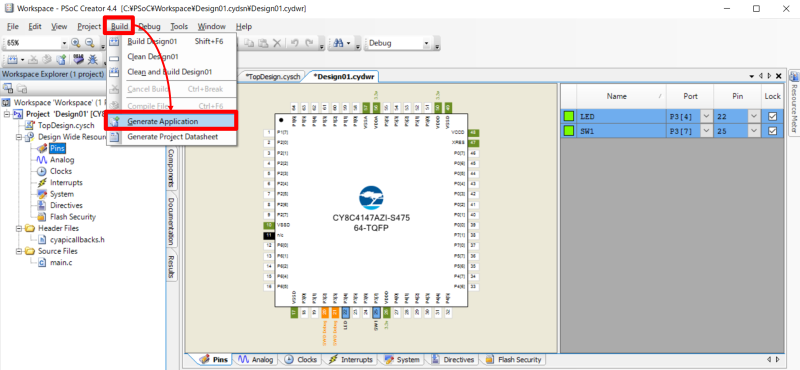Choose Generate Application from Build menu
Viewport: 800px width, 370px height.
[171, 121]
